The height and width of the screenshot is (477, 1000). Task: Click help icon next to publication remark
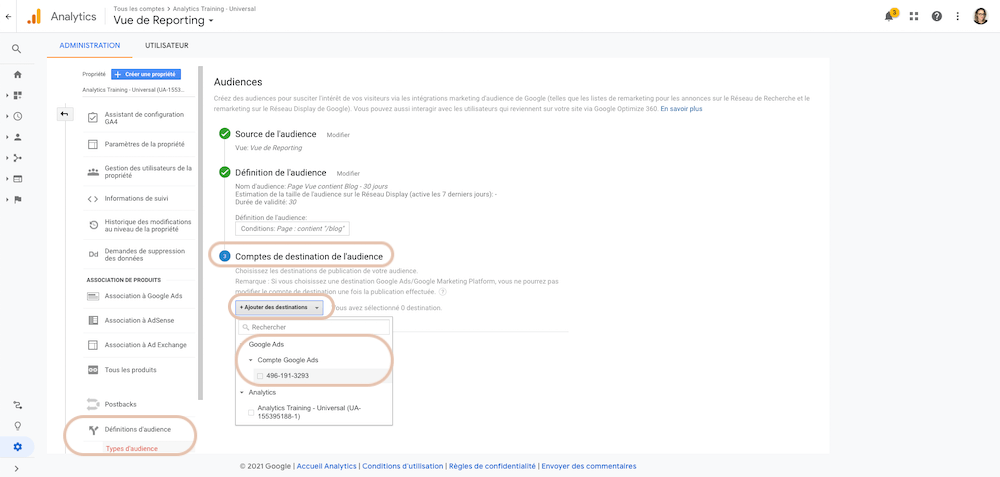tap(443, 291)
